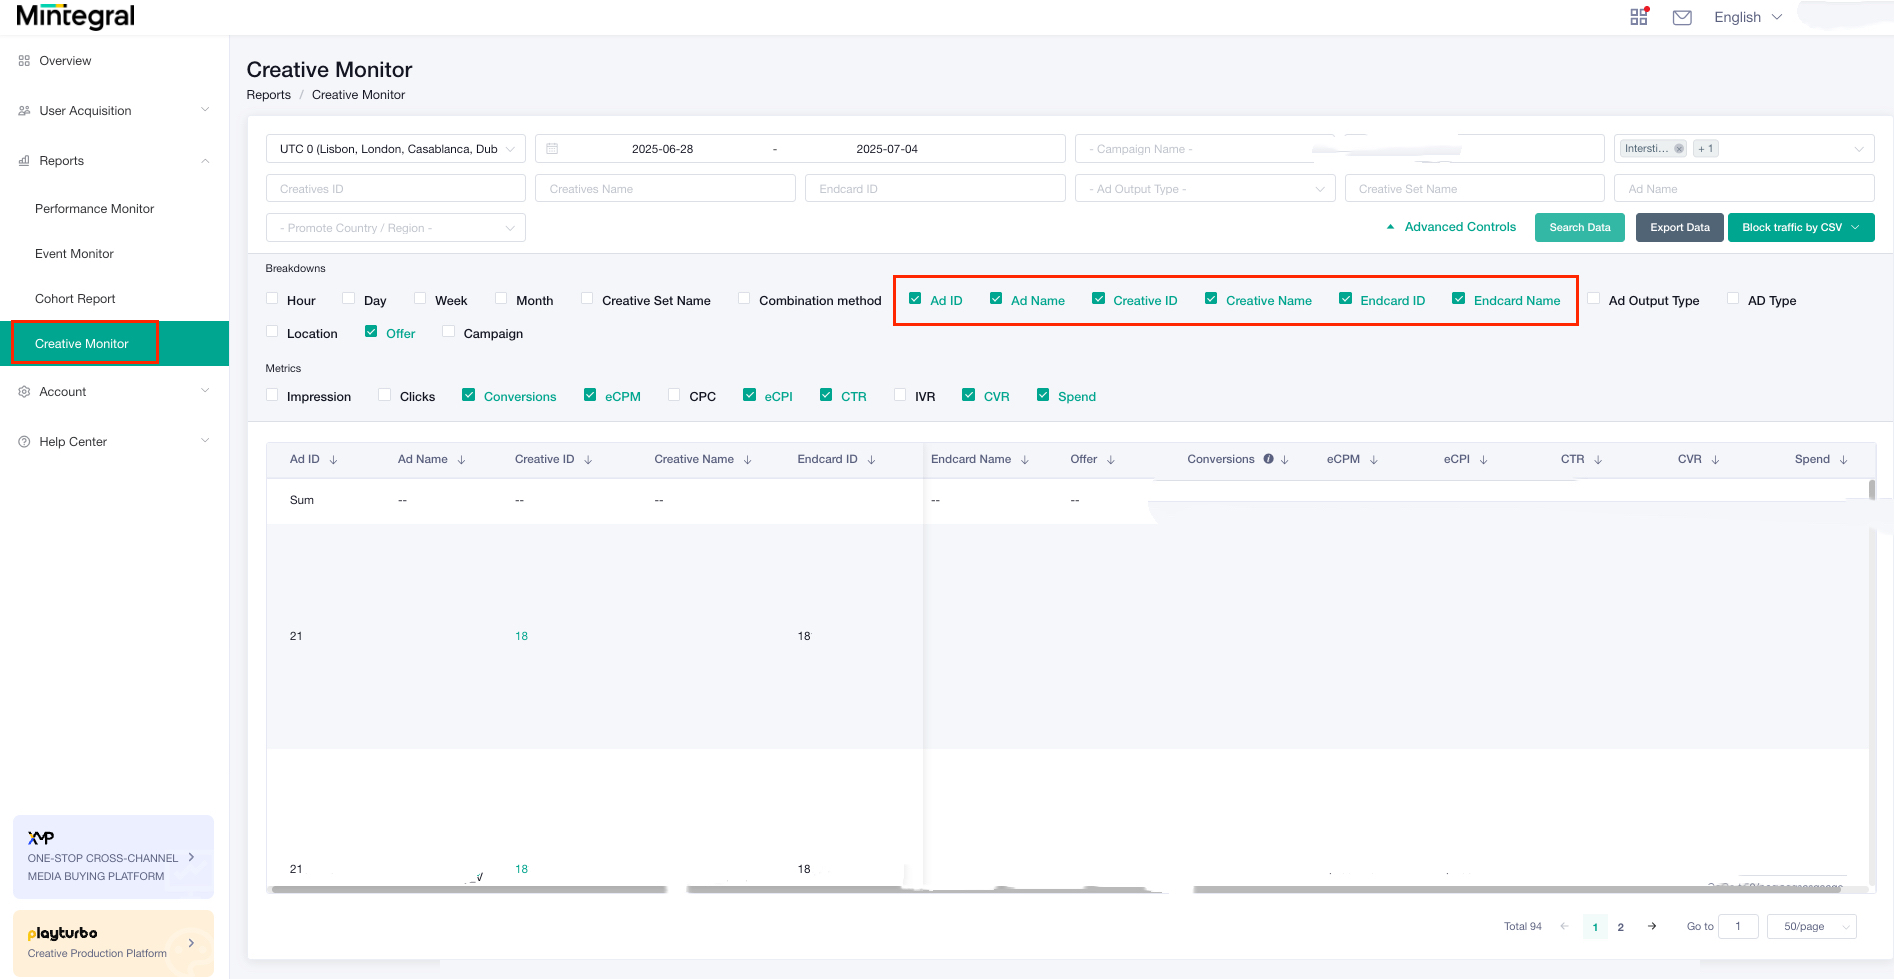The image size is (1894, 979).
Task: Click the Search Data button
Action: (x=1579, y=227)
